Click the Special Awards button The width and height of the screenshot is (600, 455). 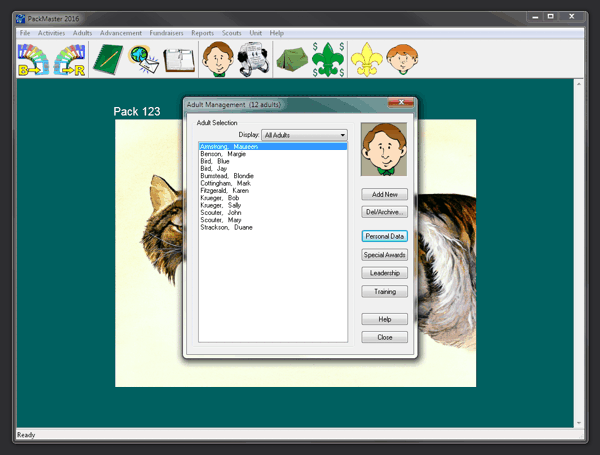tap(385, 255)
